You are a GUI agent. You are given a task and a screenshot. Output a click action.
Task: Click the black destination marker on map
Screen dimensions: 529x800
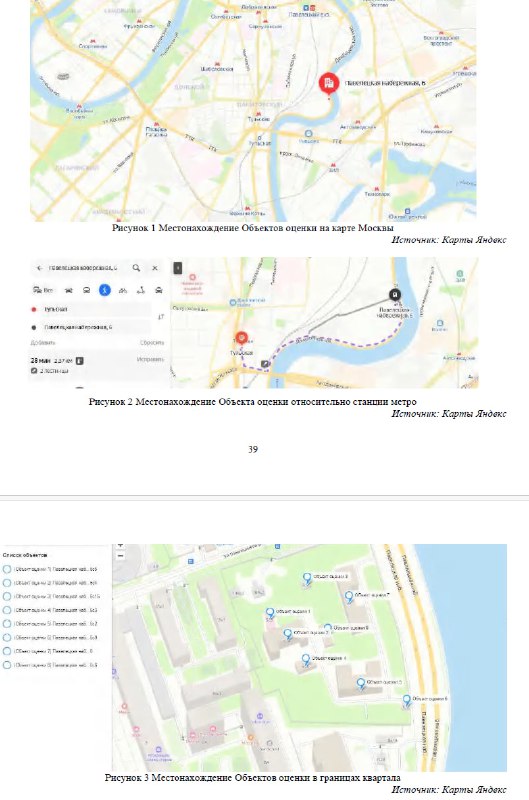[x=395, y=294]
